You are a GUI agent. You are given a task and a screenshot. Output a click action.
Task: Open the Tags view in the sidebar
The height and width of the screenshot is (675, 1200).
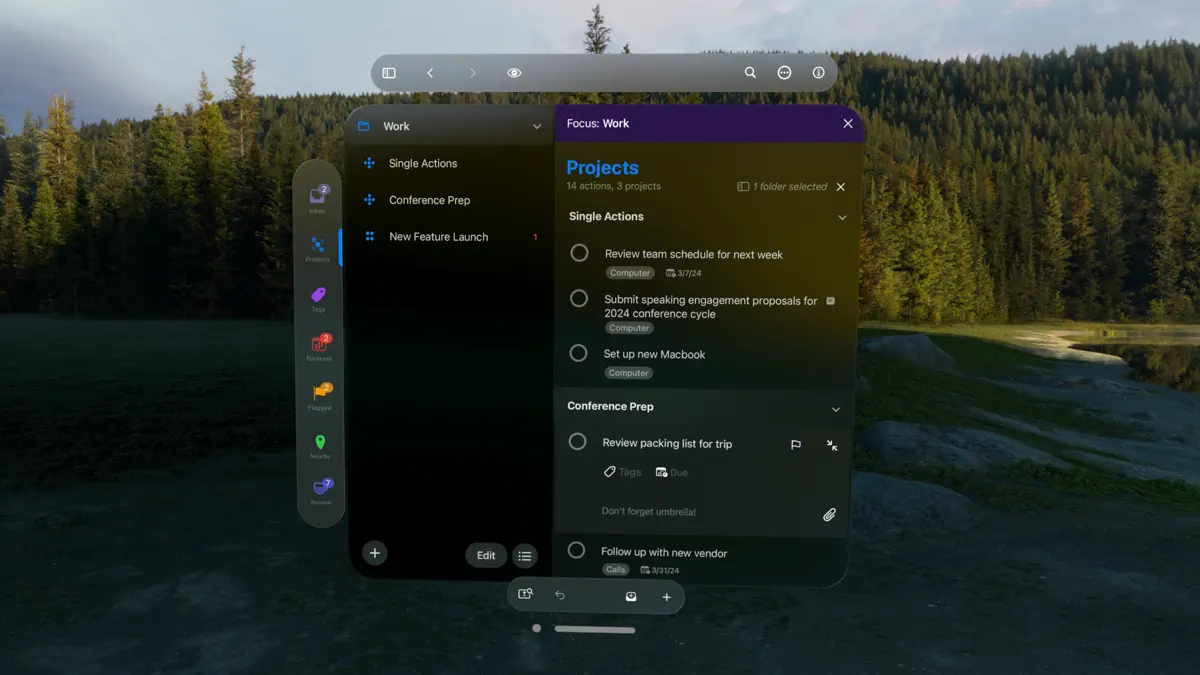[318, 296]
